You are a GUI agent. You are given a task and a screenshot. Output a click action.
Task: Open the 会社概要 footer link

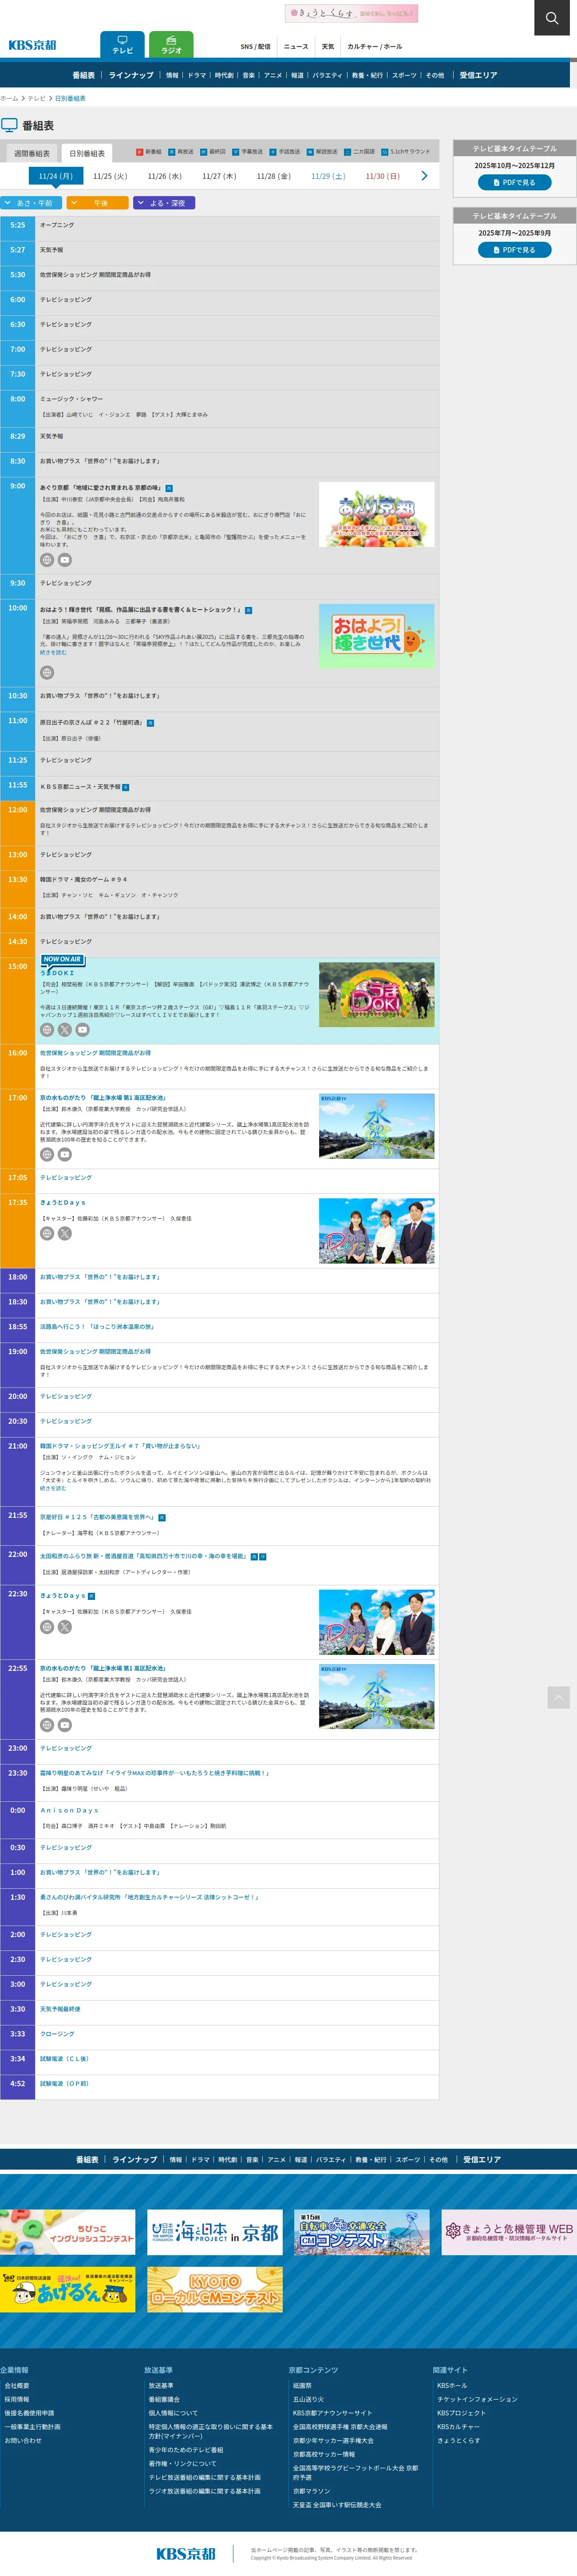(x=16, y=2385)
